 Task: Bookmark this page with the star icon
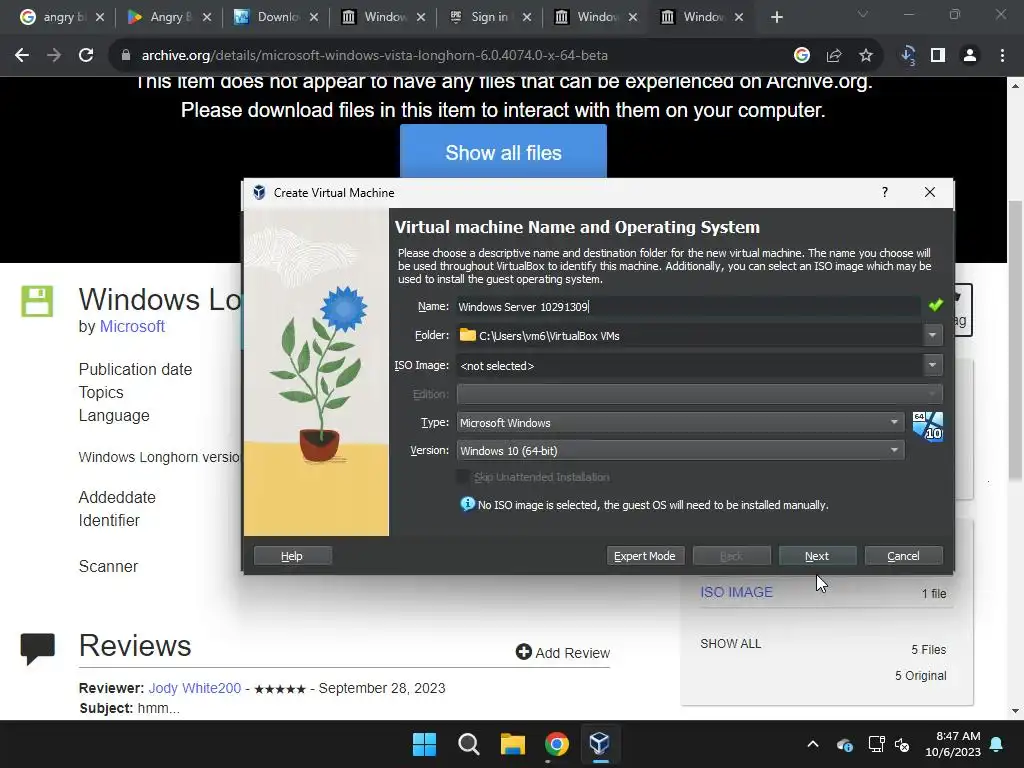point(866,56)
